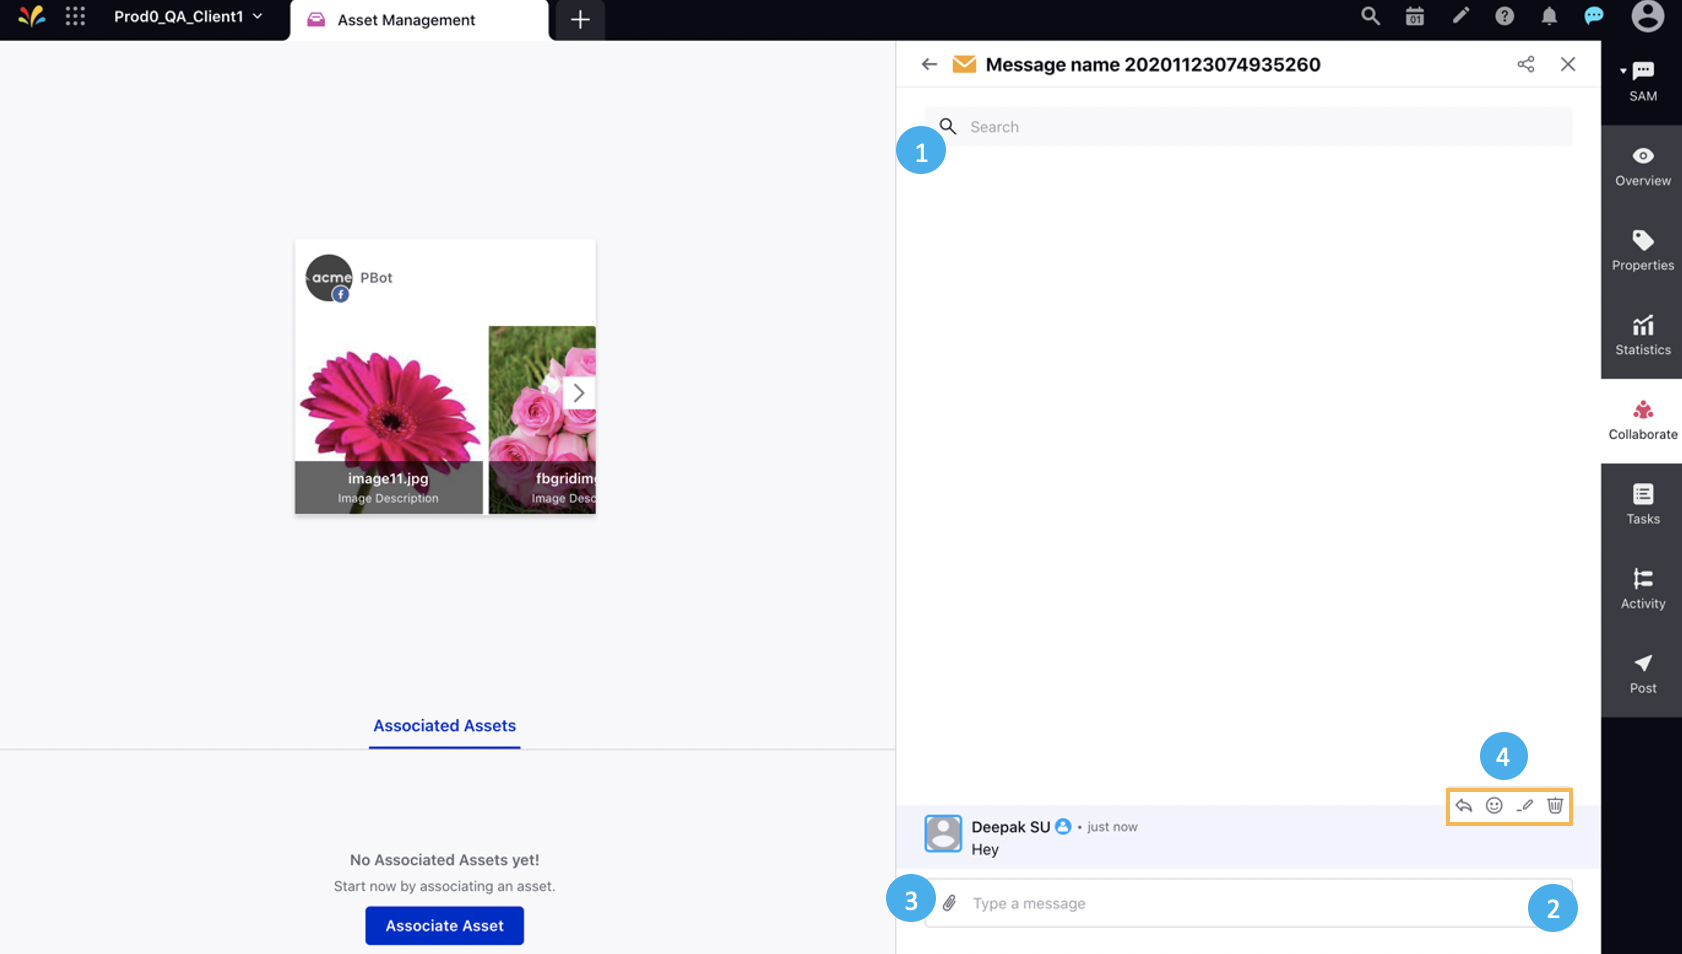
Task: Click the message name title text
Action: (x=1153, y=64)
